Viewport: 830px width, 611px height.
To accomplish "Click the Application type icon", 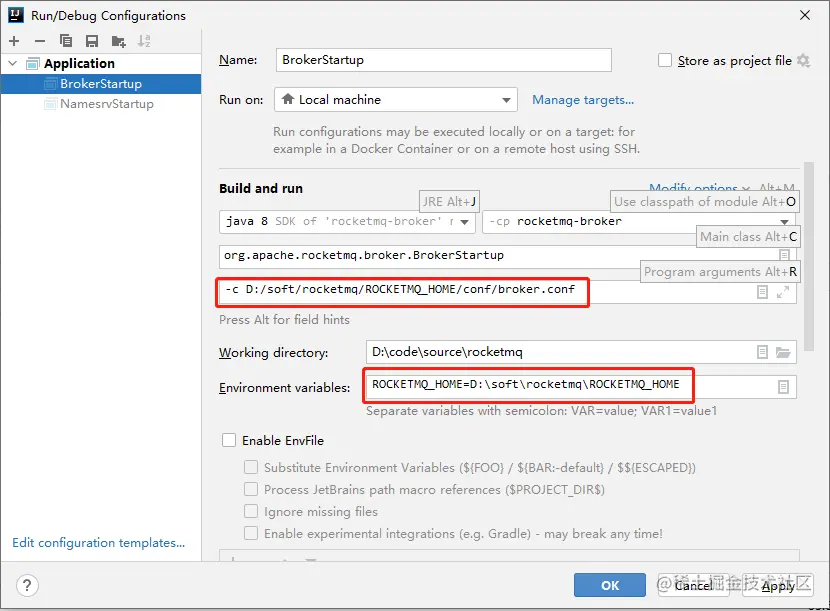I will pyautogui.click(x=32, y=64).
